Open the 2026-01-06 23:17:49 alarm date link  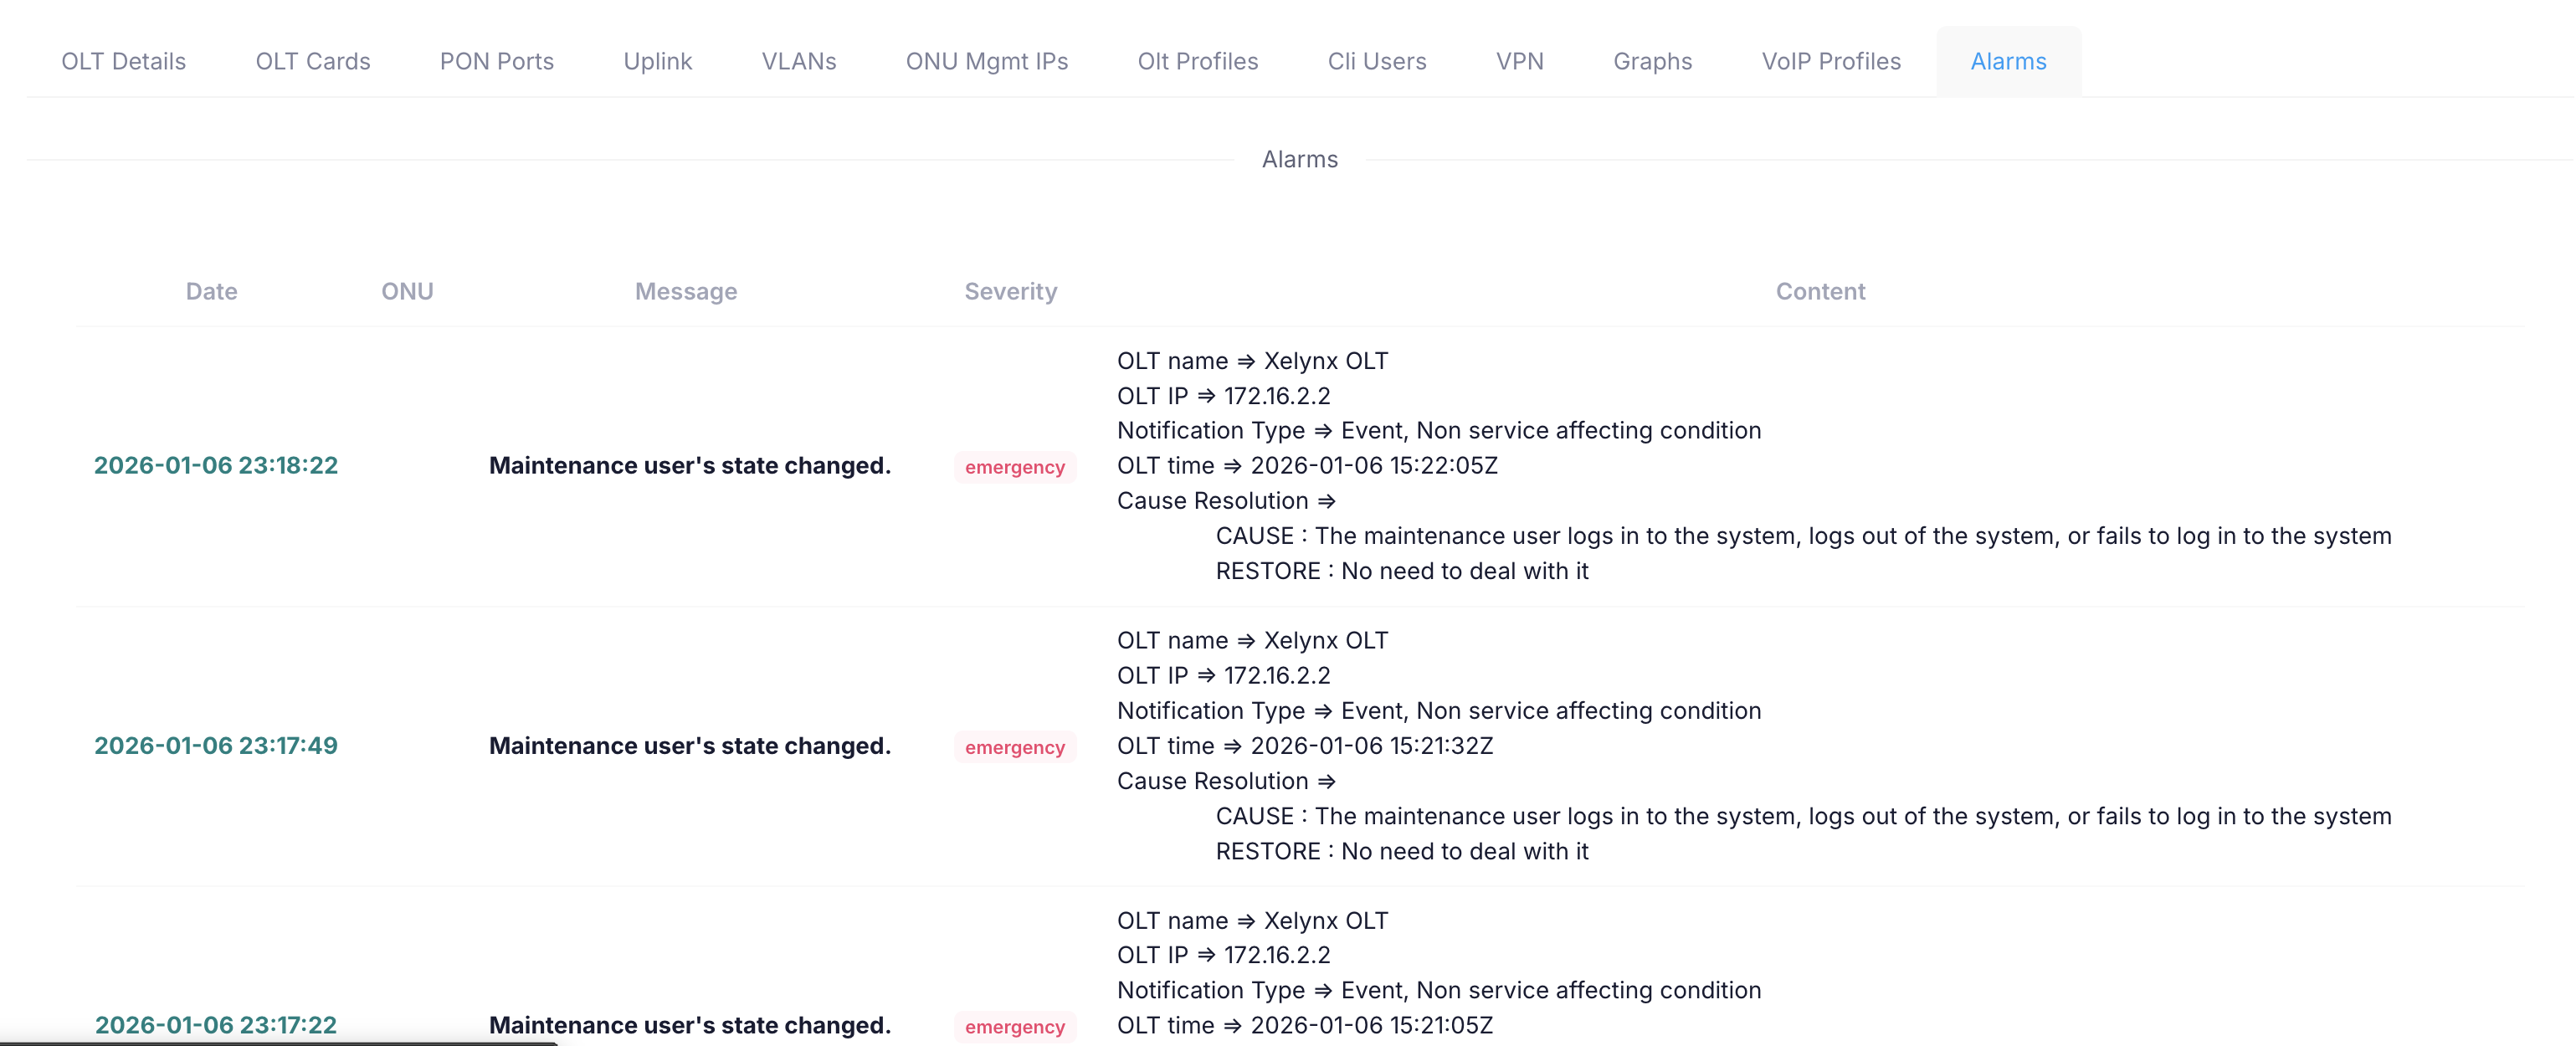click(x=216, y=746)
